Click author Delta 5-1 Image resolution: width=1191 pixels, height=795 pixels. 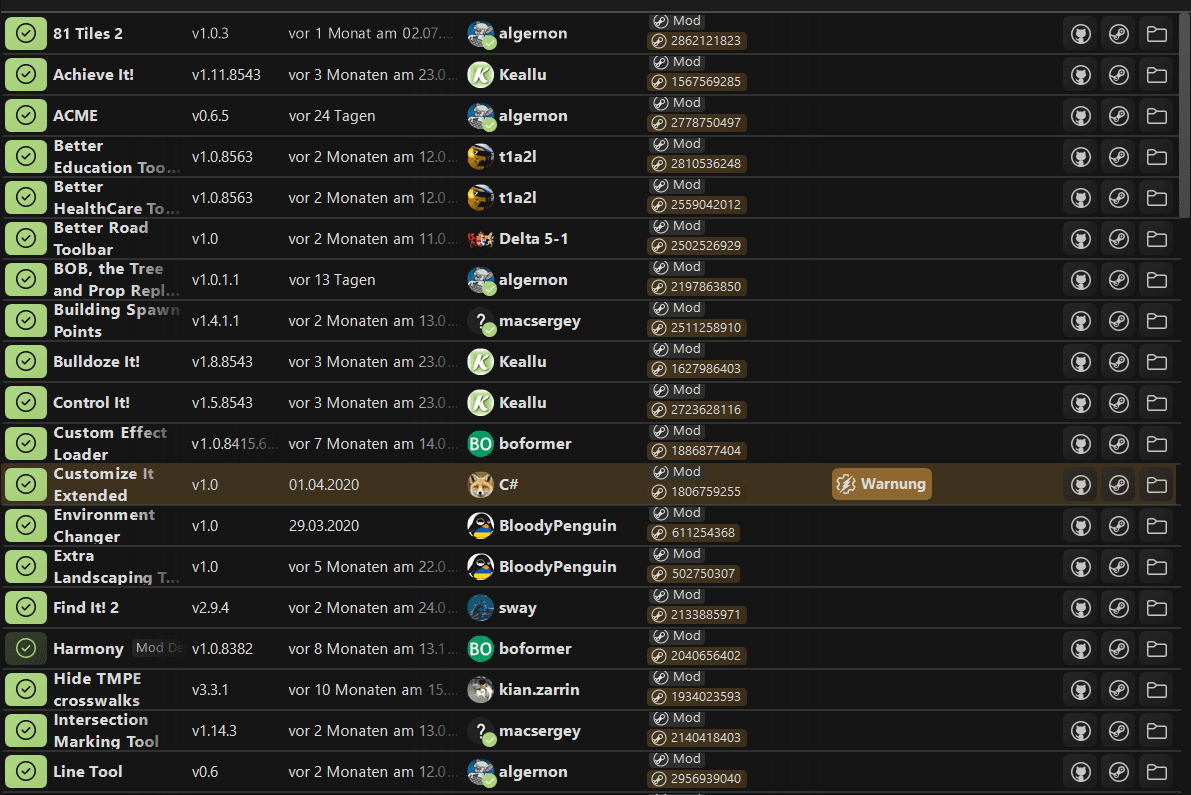pyautogui.click(x=517, y=238)
